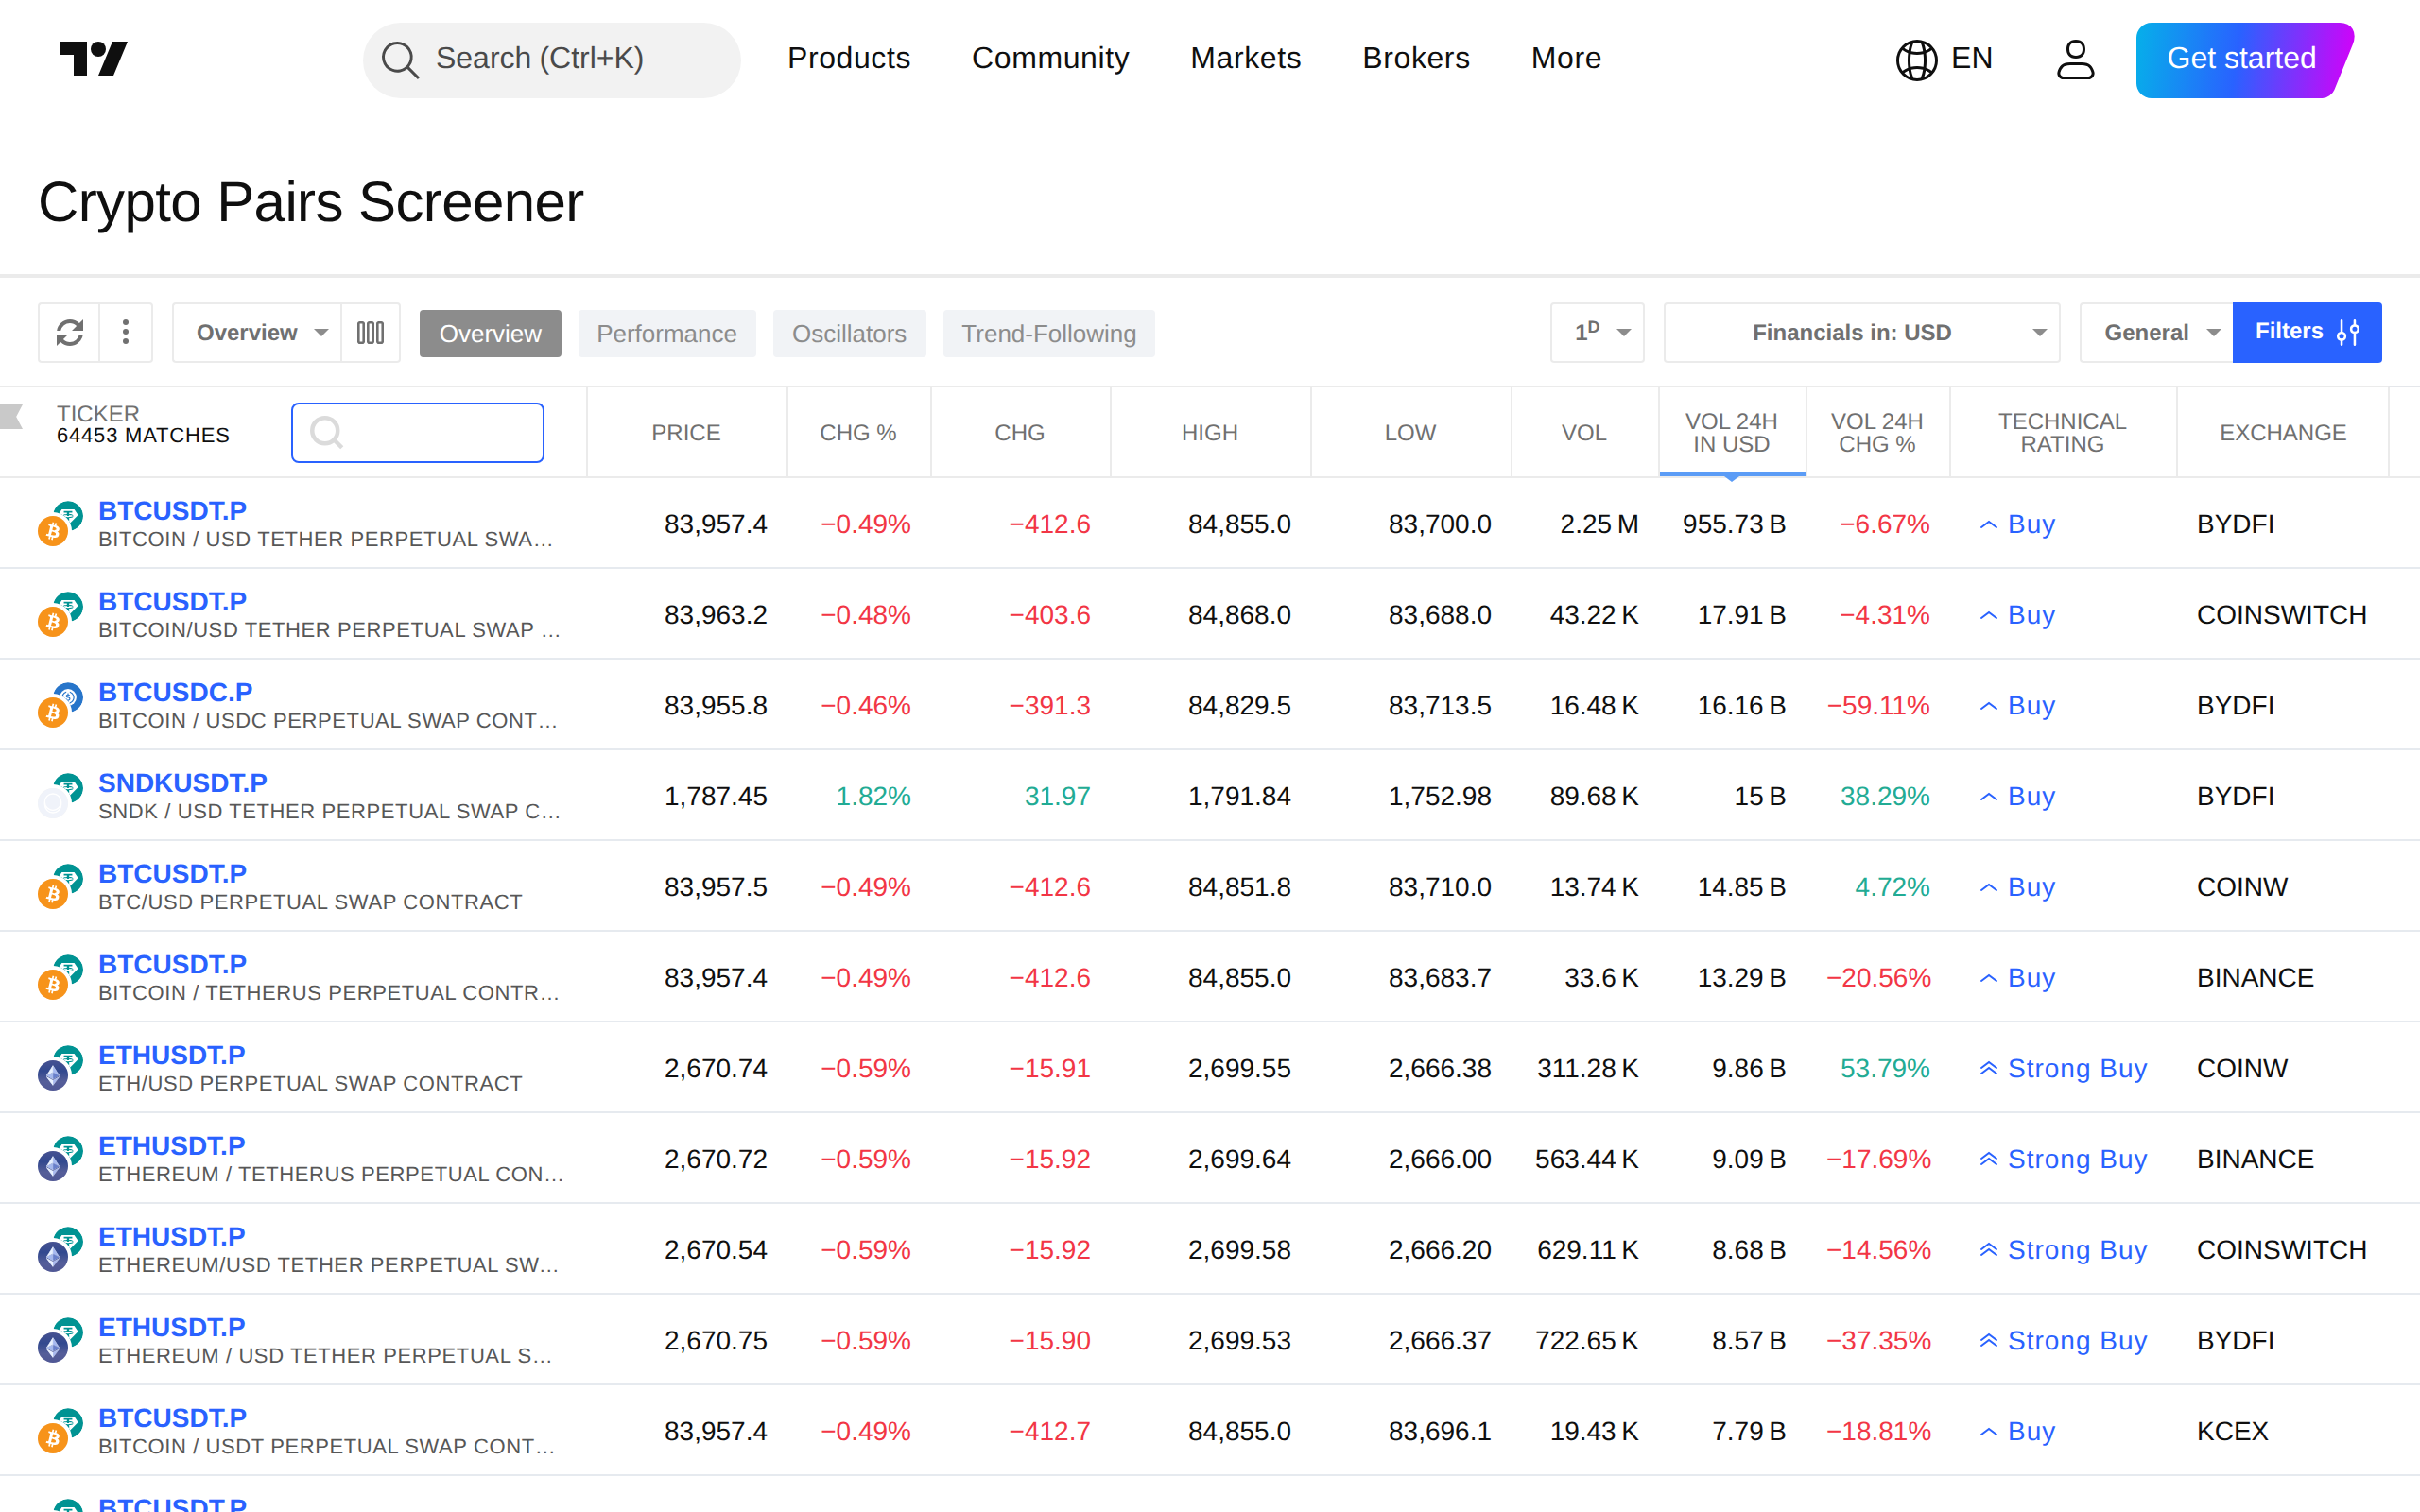The image size is (2420, 1512).
Task: Click the 64453 MATCHES count
Action: point(143,435)
